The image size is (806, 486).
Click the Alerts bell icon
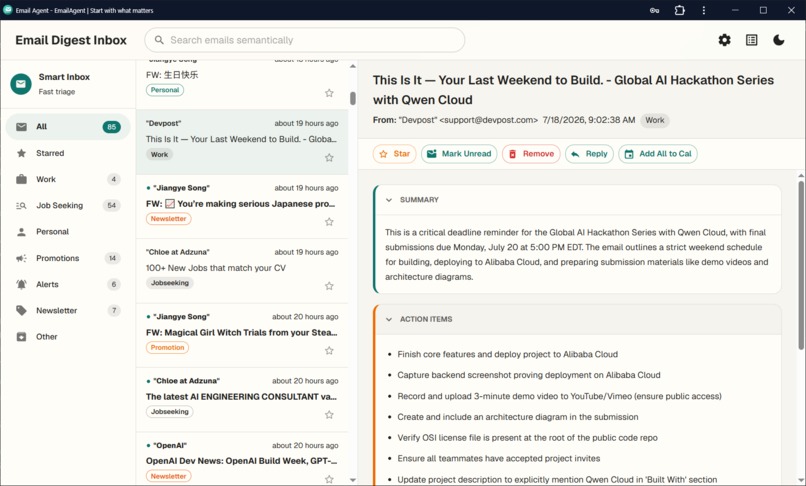(x=21, y=284)
